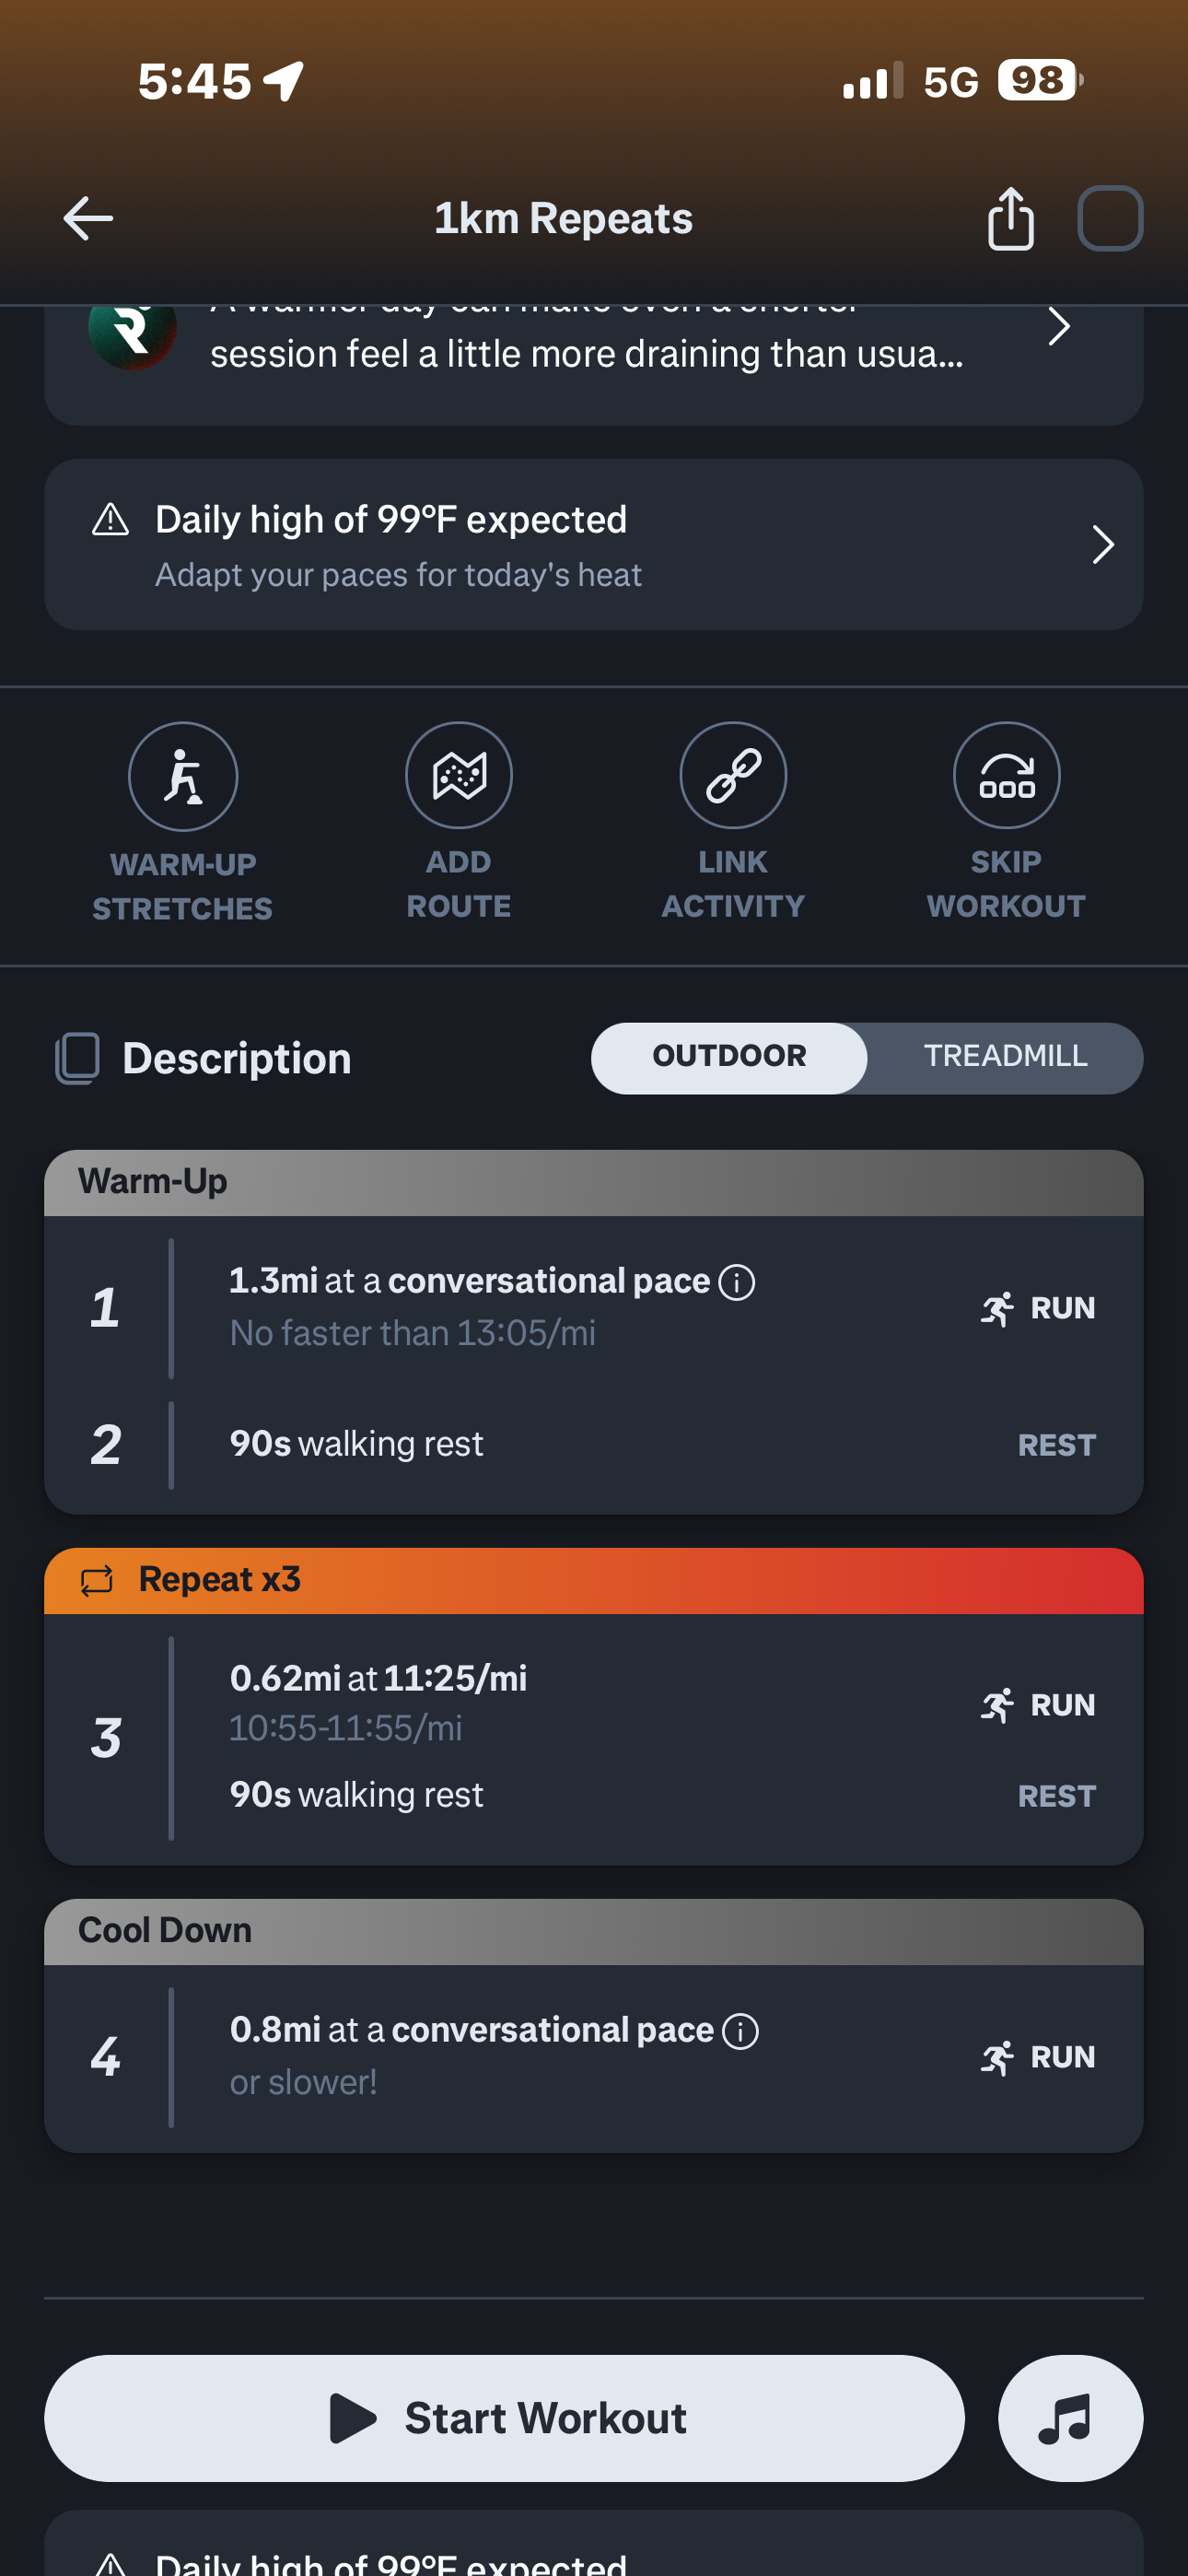Tap the Skip Workout icon
Screen dimensions: 1188x2576
point(1006,776)
